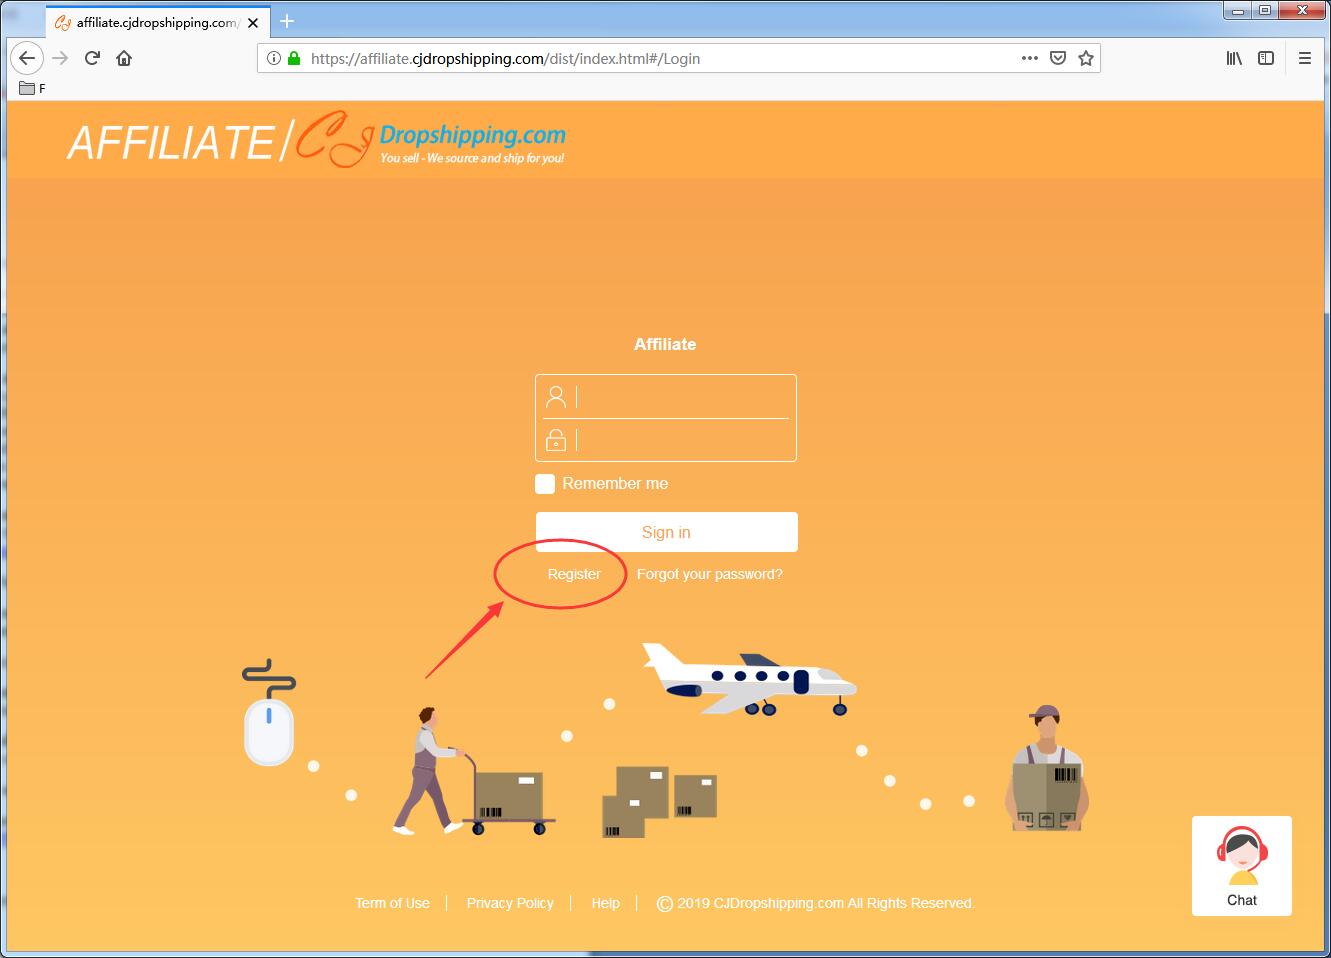Expand page actions three-dot menu
The height and width of the screenshot is (958, 1331).
[x=1029, y=58]
